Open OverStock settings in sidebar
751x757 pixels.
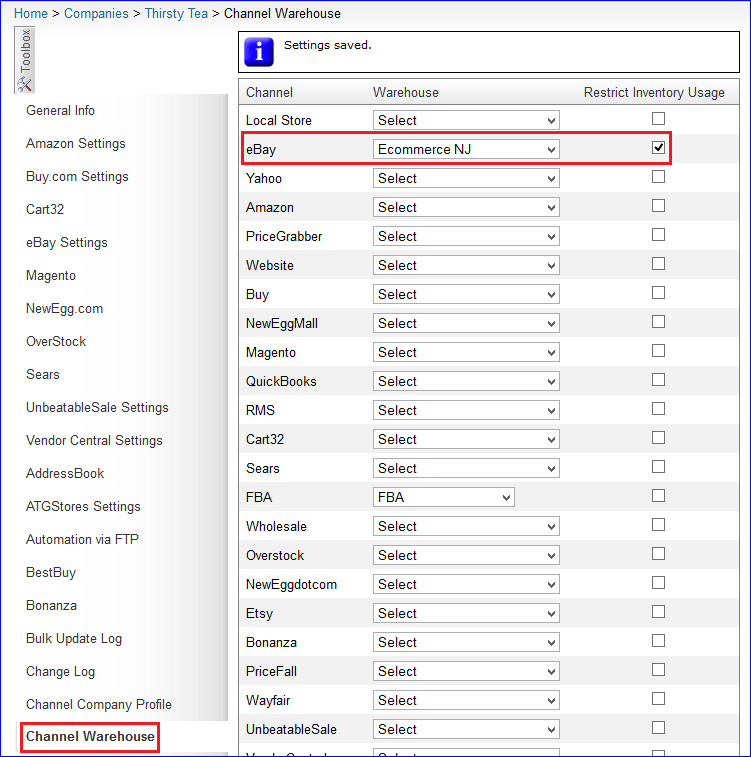click(x=56, y=341)
